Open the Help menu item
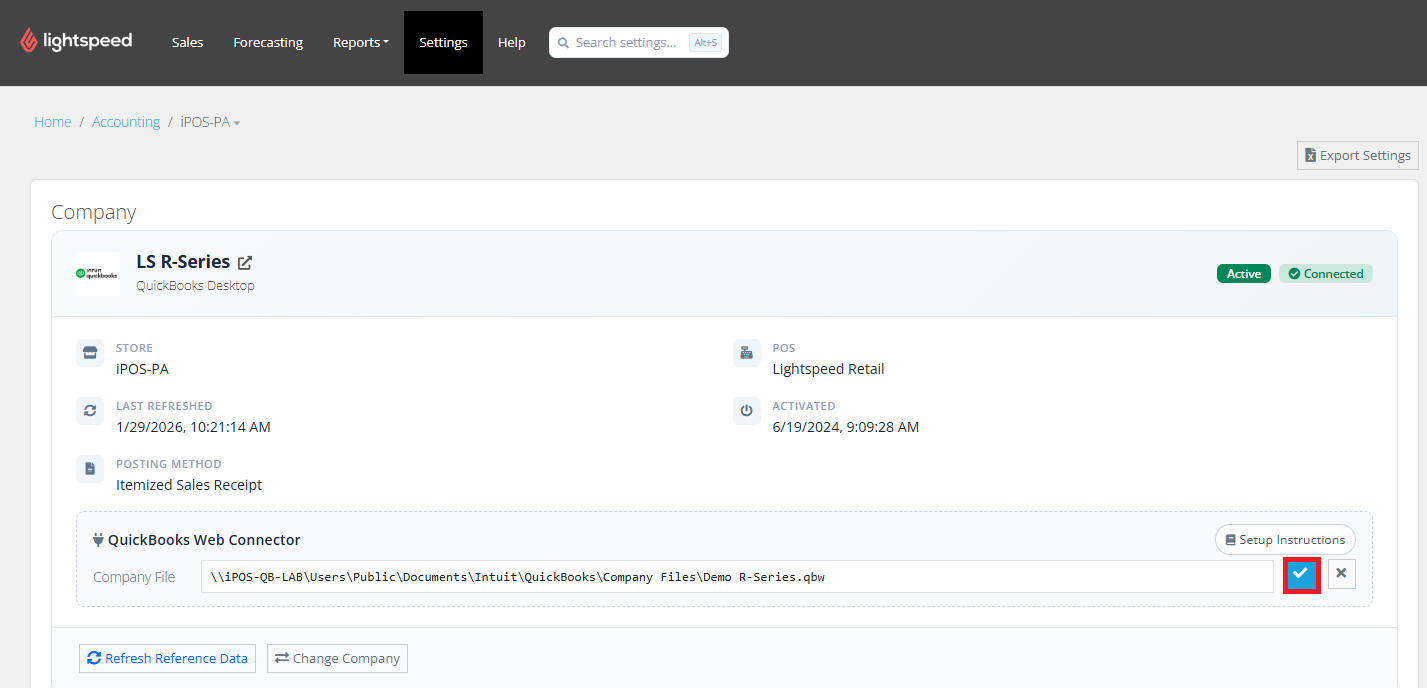 512,42
